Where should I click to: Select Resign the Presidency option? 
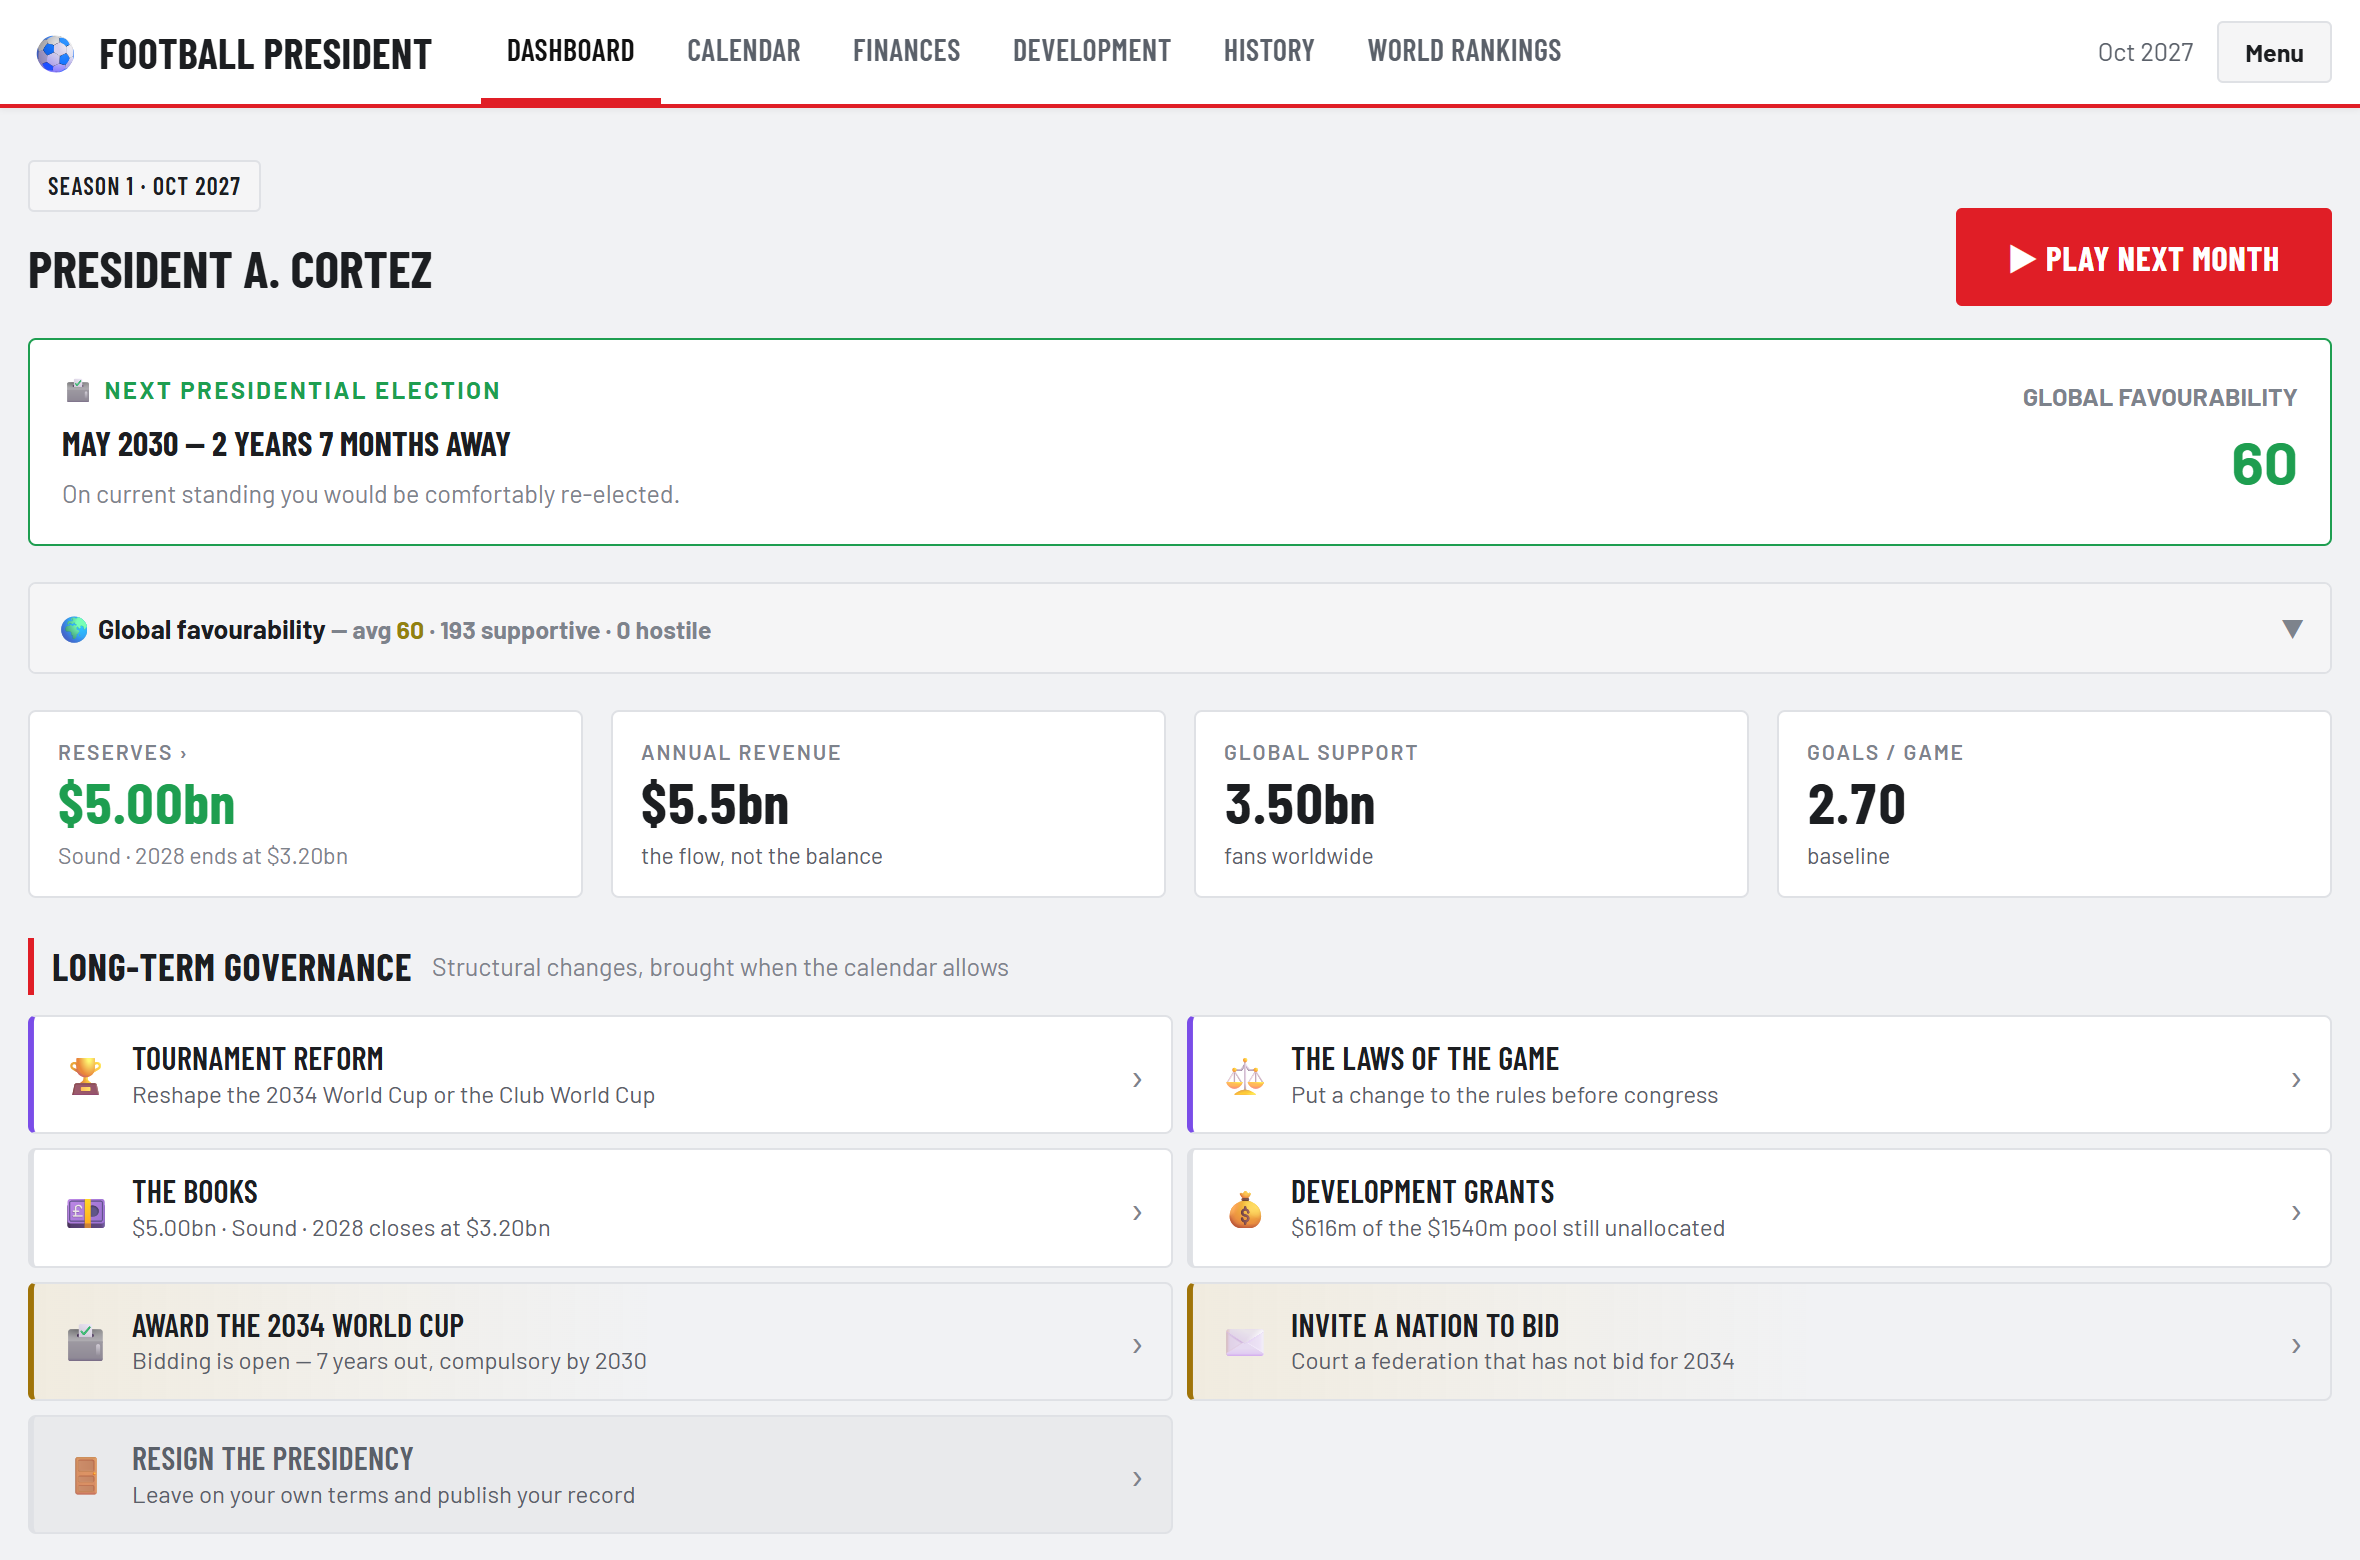pos(600,1475)
